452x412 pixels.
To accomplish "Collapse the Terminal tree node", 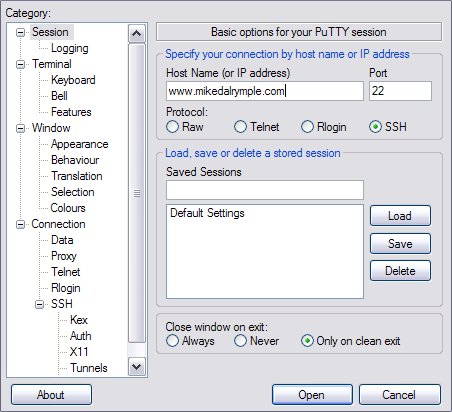I will (x=21, y=64).
